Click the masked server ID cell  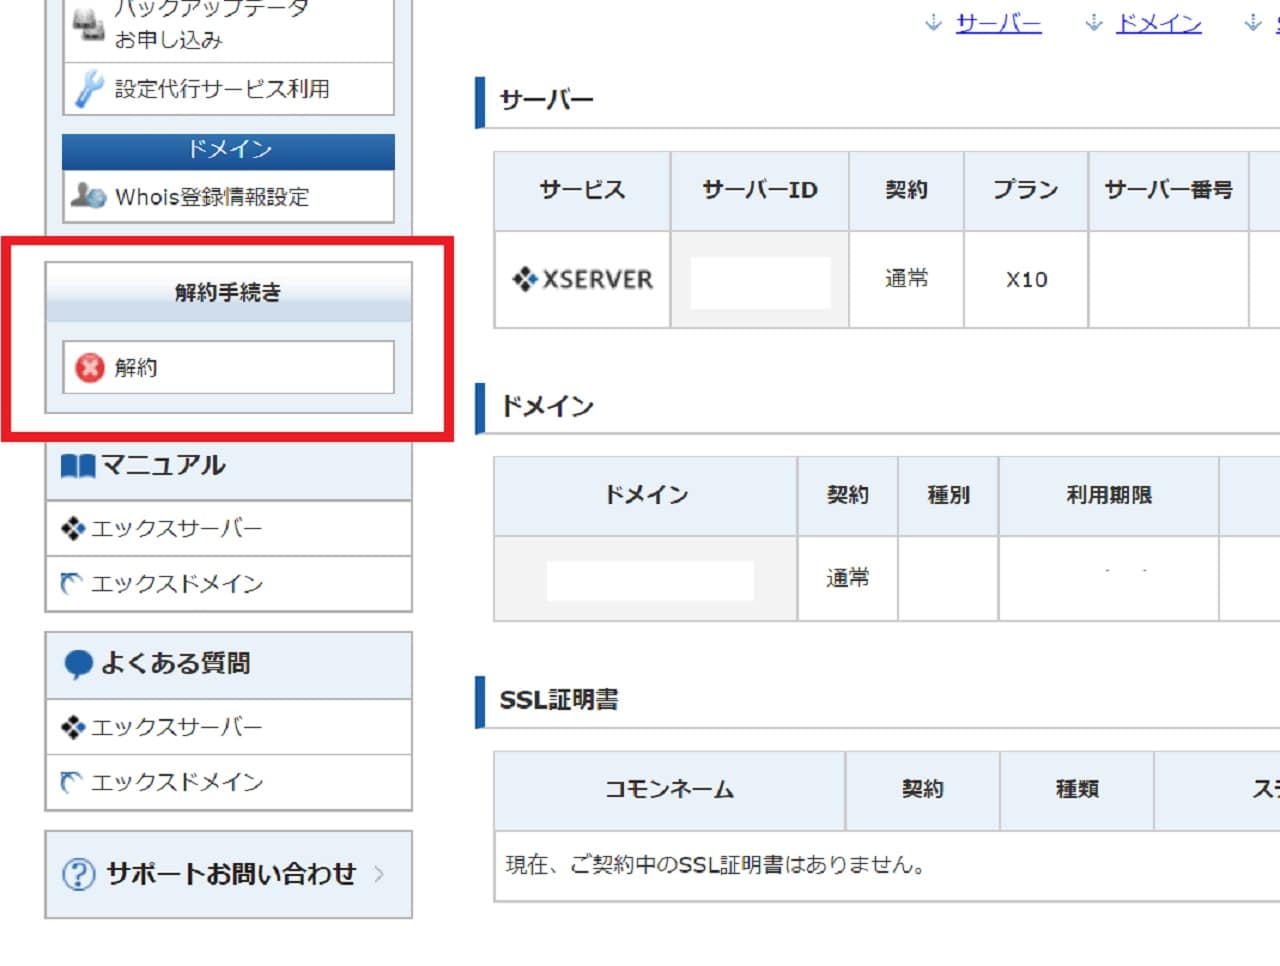pyautogui.click(x=760, y=282)
